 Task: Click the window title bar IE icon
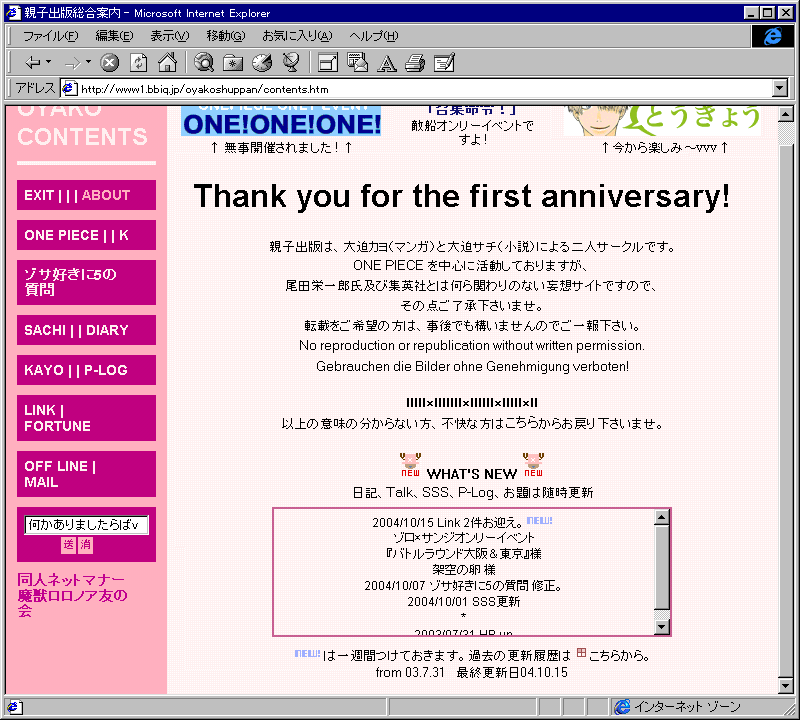pyautogui.click(x=14, y=12)
